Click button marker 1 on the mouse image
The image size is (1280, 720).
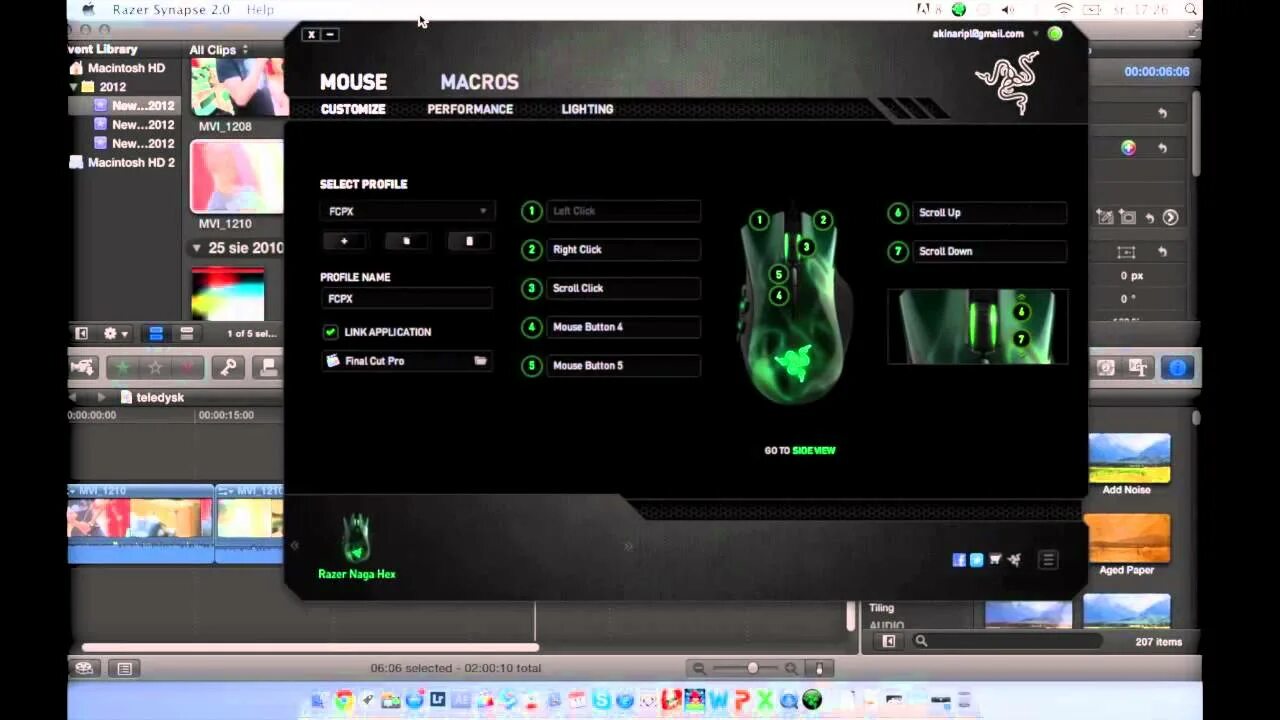point(759,220)
